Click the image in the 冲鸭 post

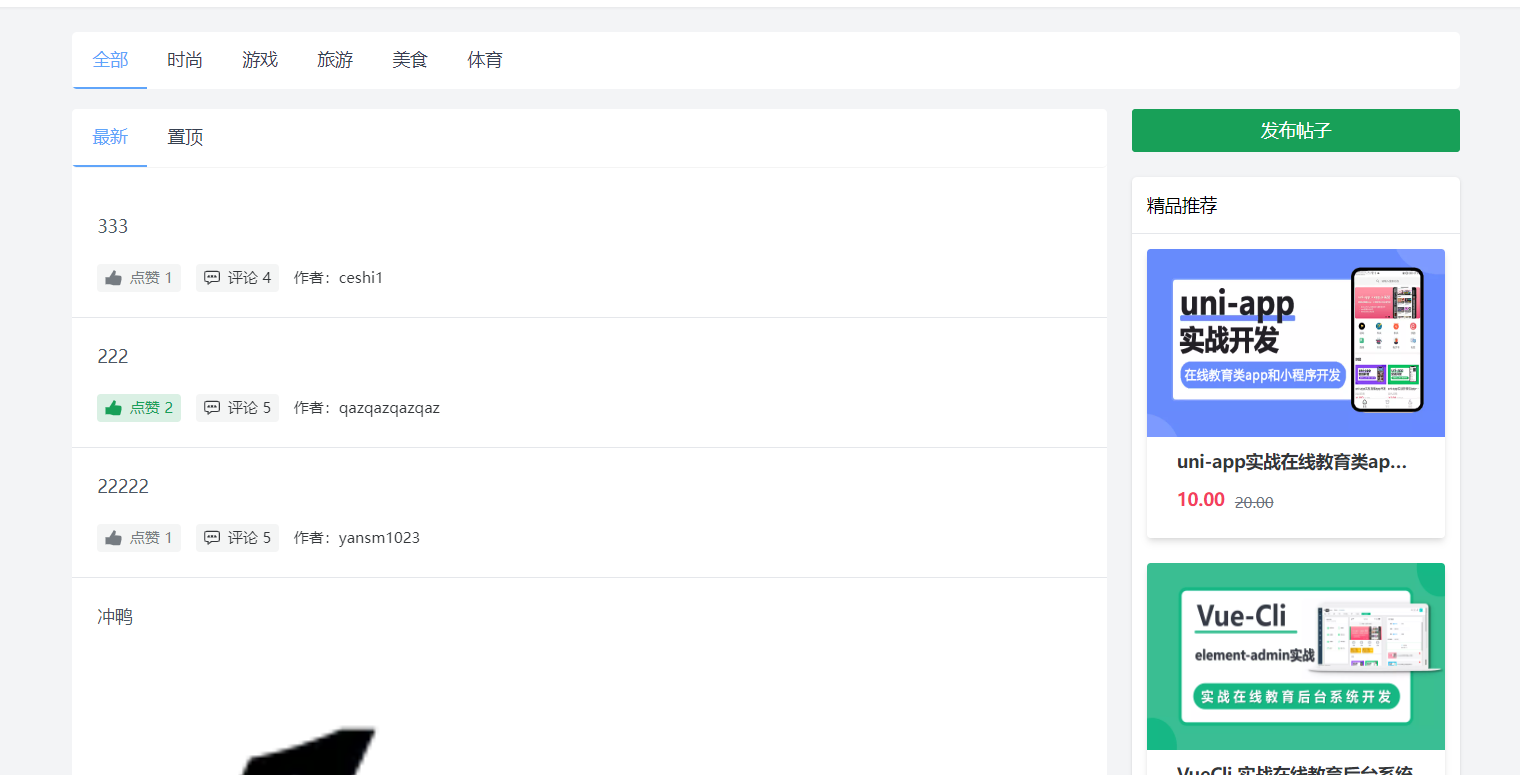(310, 750)
